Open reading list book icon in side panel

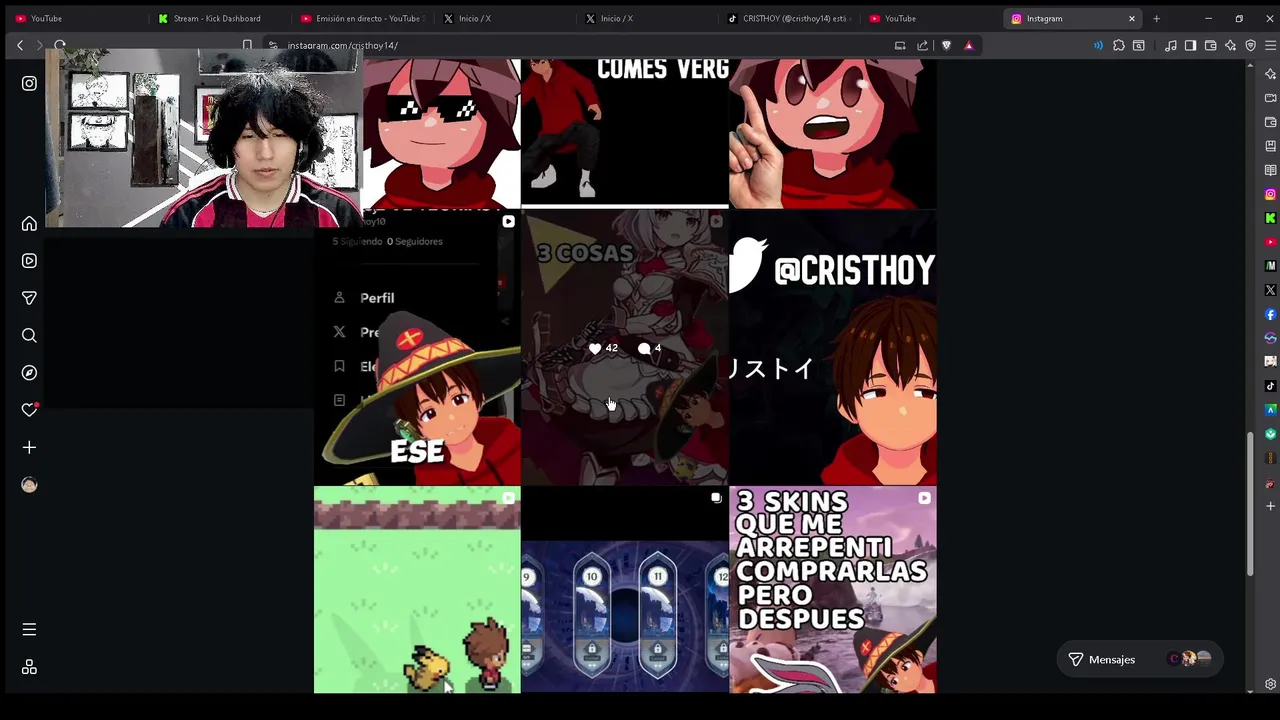click(1270, 170)
